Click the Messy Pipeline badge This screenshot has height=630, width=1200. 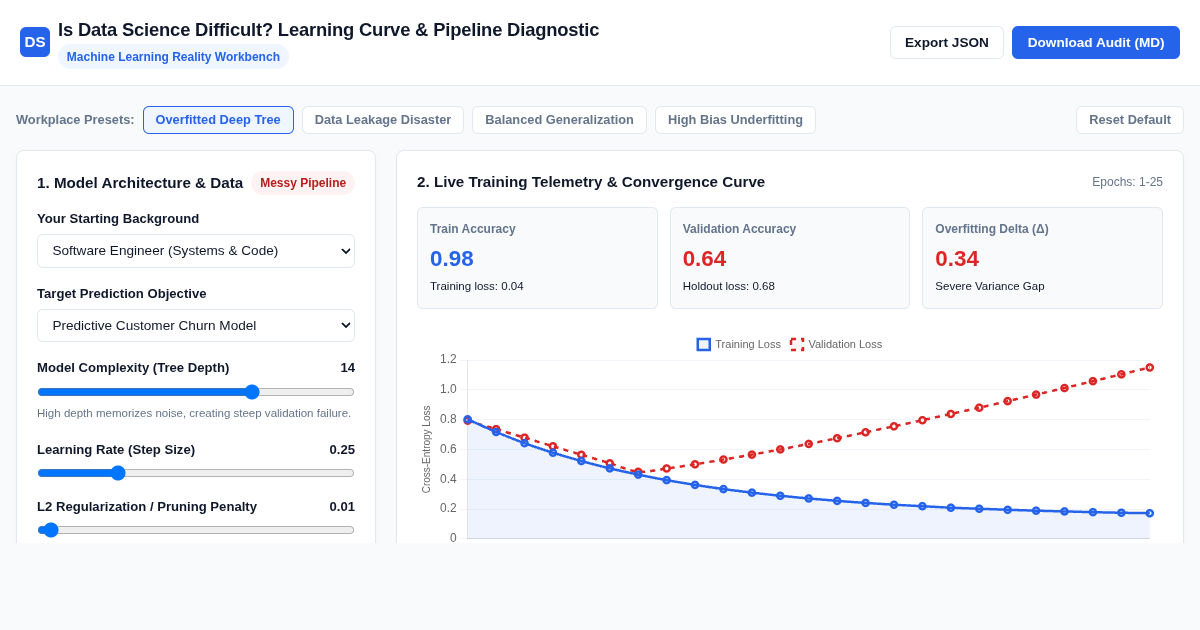pos(303,183)
